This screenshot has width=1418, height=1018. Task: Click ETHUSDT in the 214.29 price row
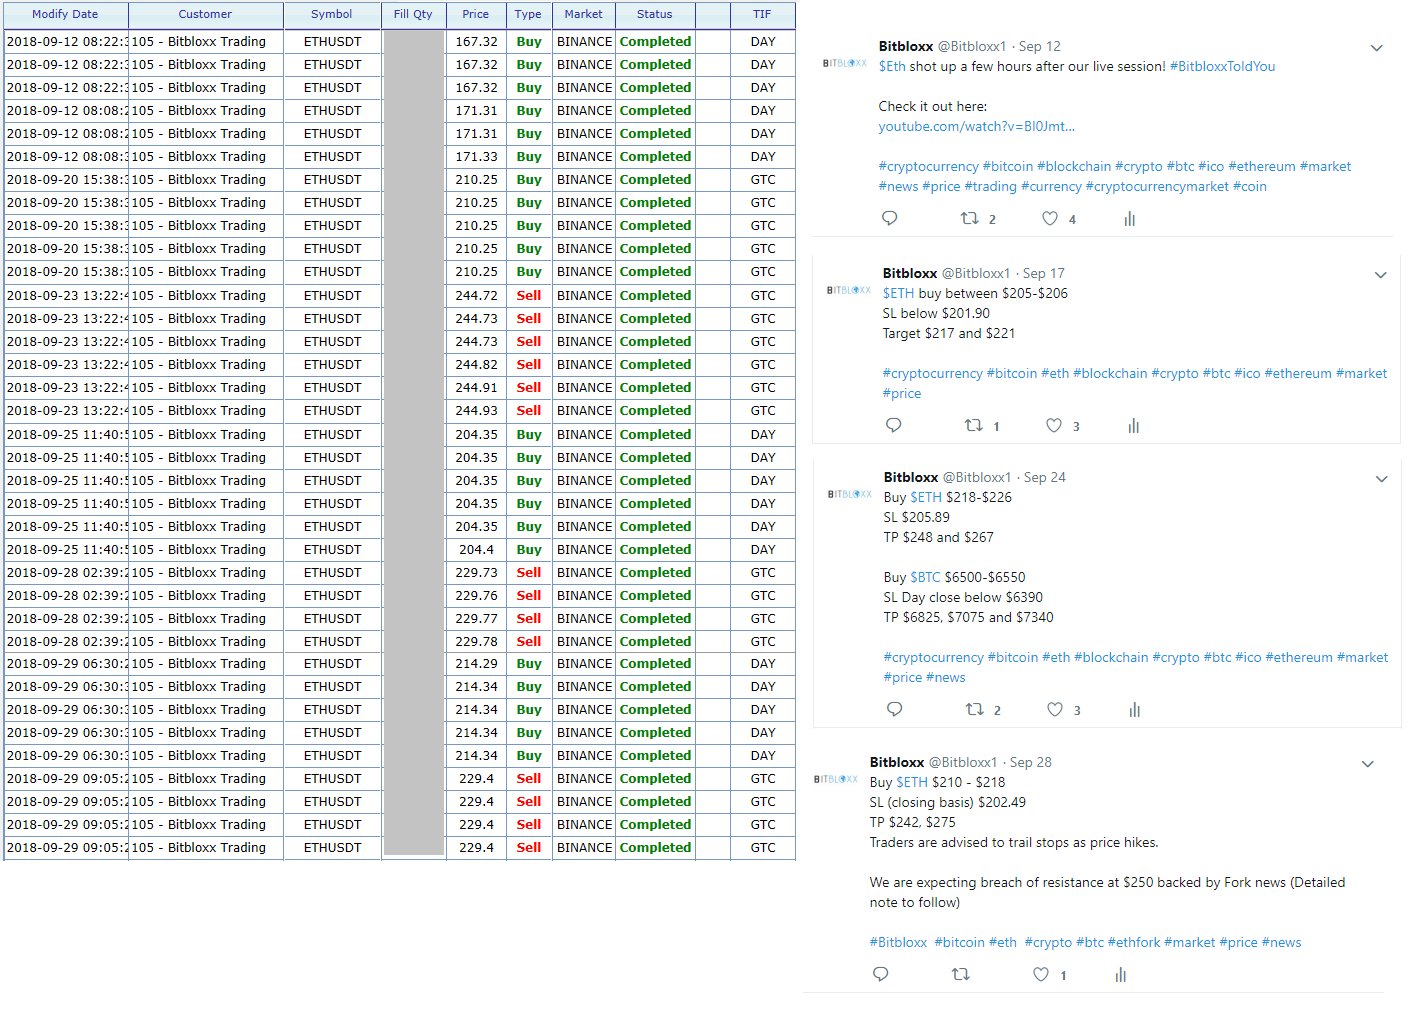click(332, 664)
